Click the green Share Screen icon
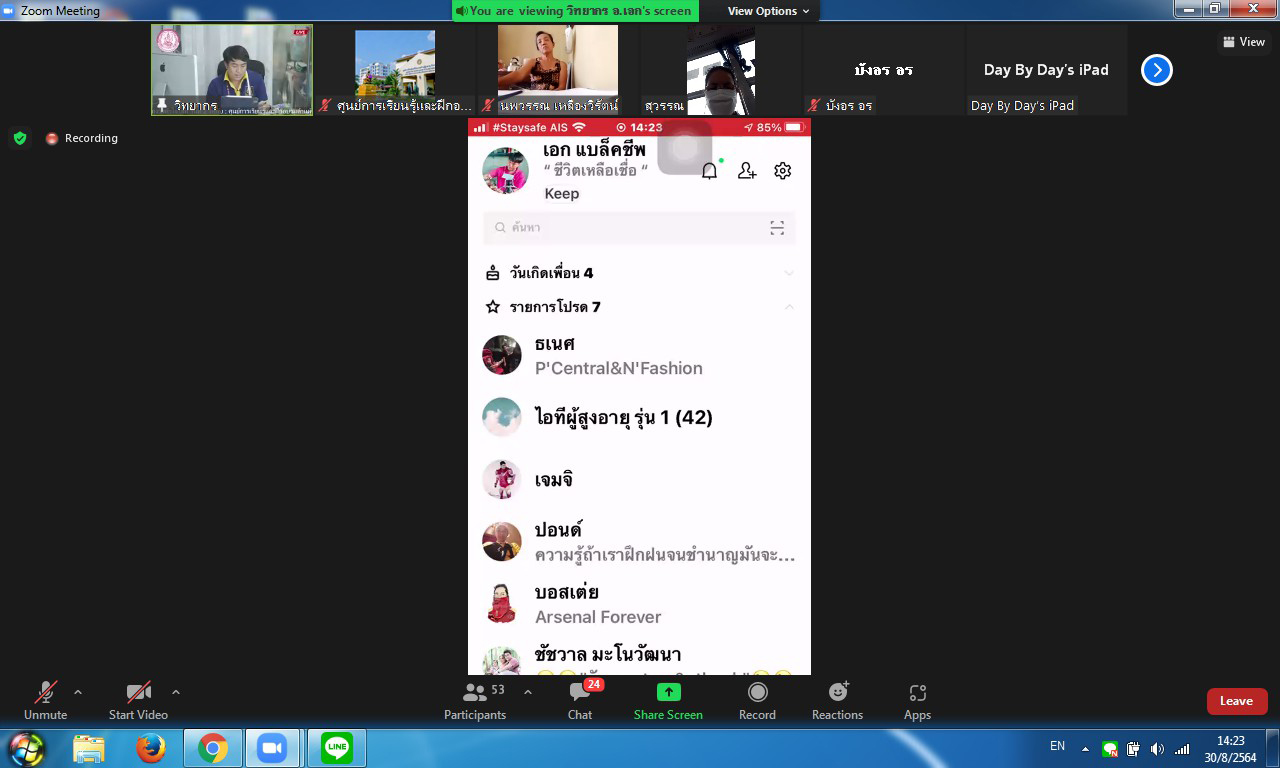Screen dimensions: 1280x768 [x=668, y=692]
